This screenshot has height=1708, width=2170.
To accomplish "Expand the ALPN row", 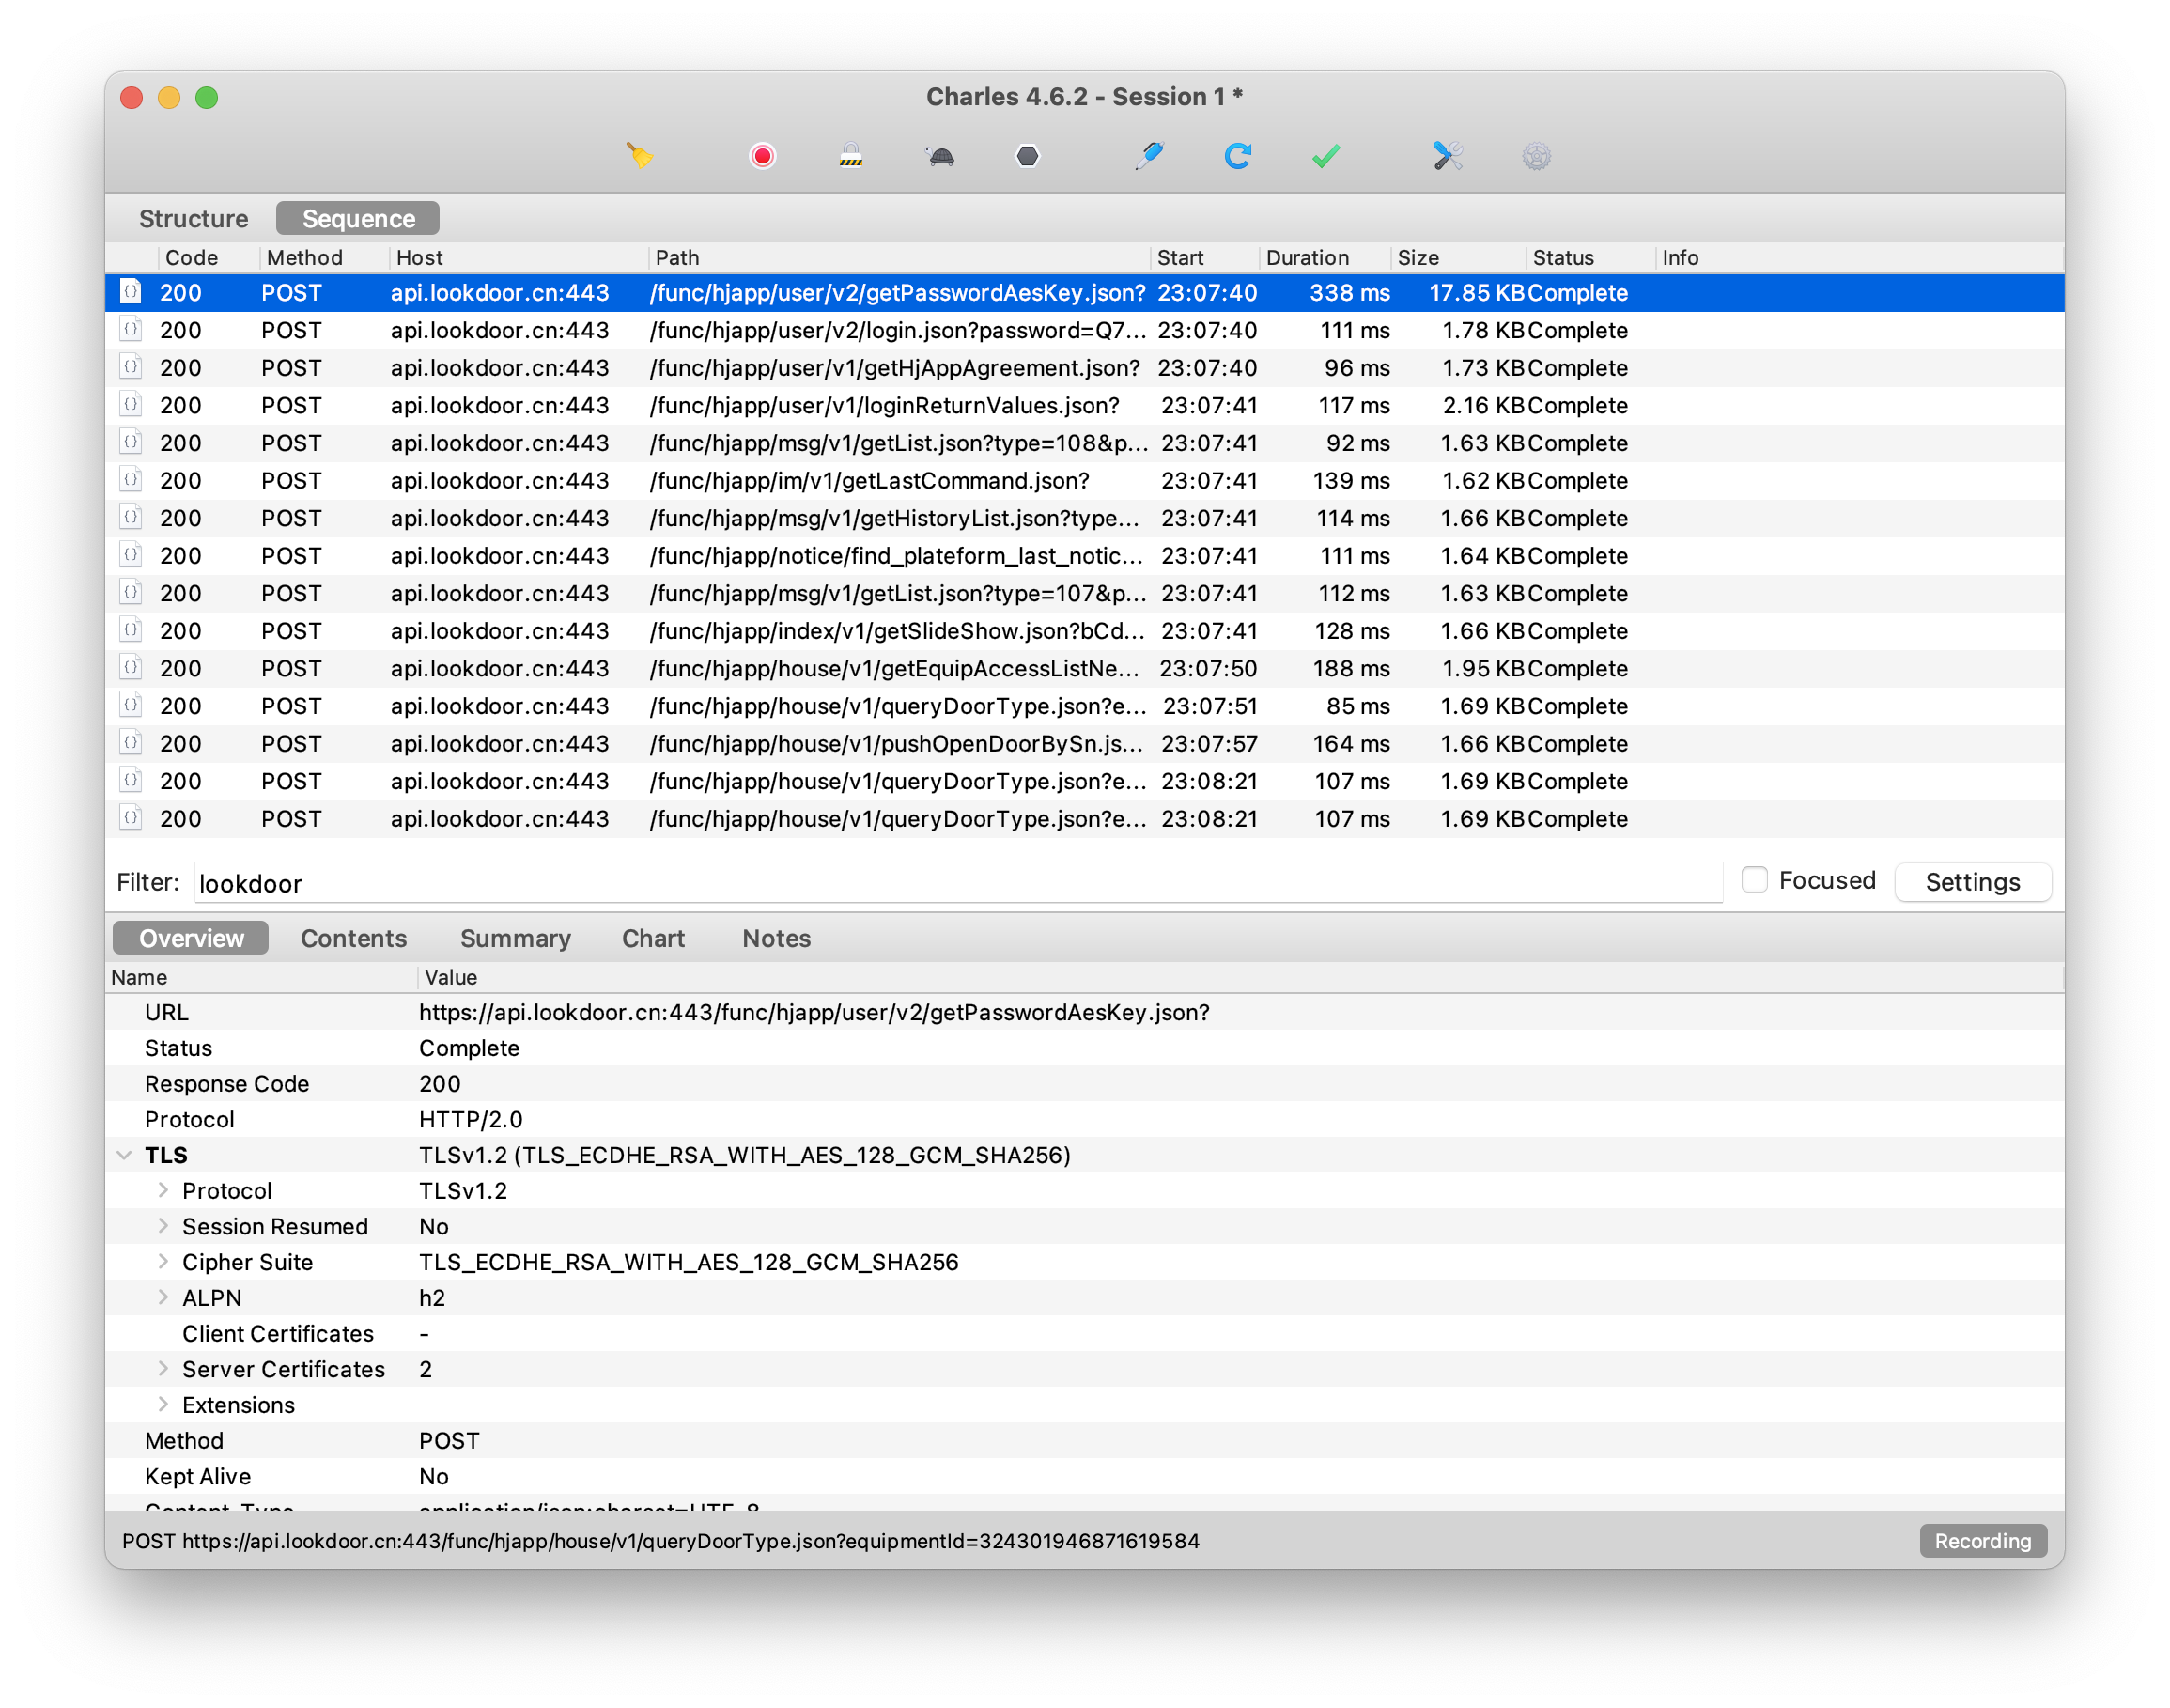I will click(163, 1298).
